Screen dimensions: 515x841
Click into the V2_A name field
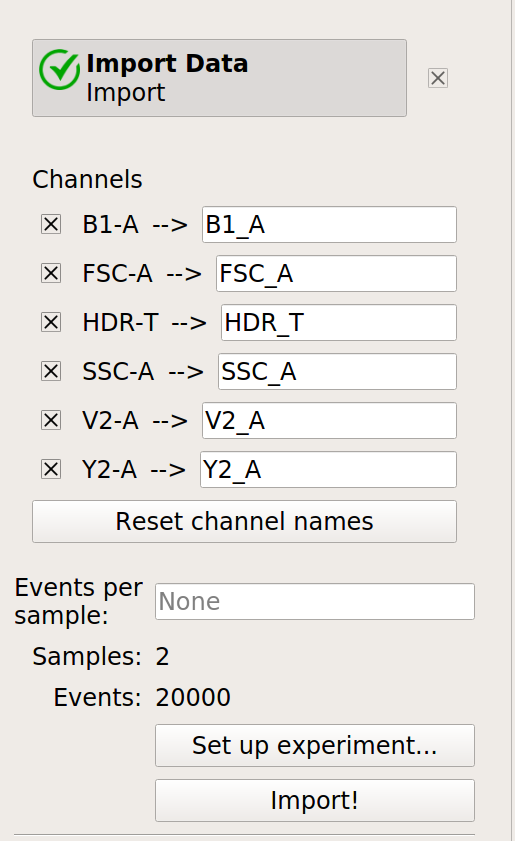tap(329, 420)
